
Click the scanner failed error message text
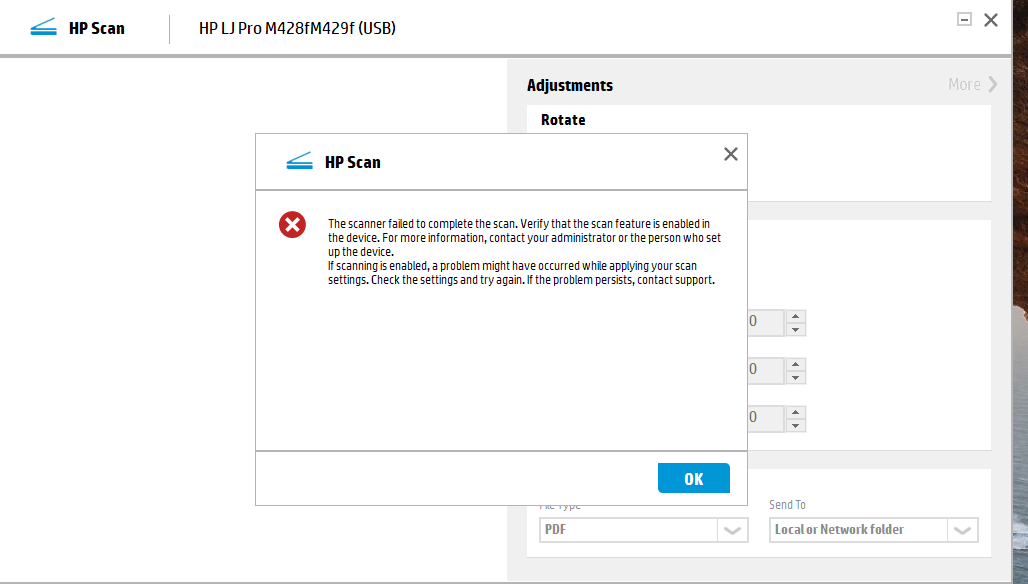coord(524,252)
